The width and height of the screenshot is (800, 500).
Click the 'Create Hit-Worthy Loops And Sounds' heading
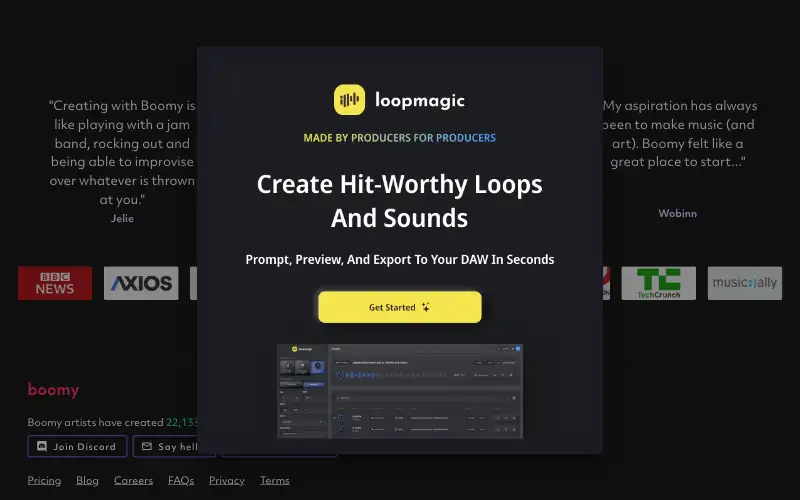(x=399, y=201)
